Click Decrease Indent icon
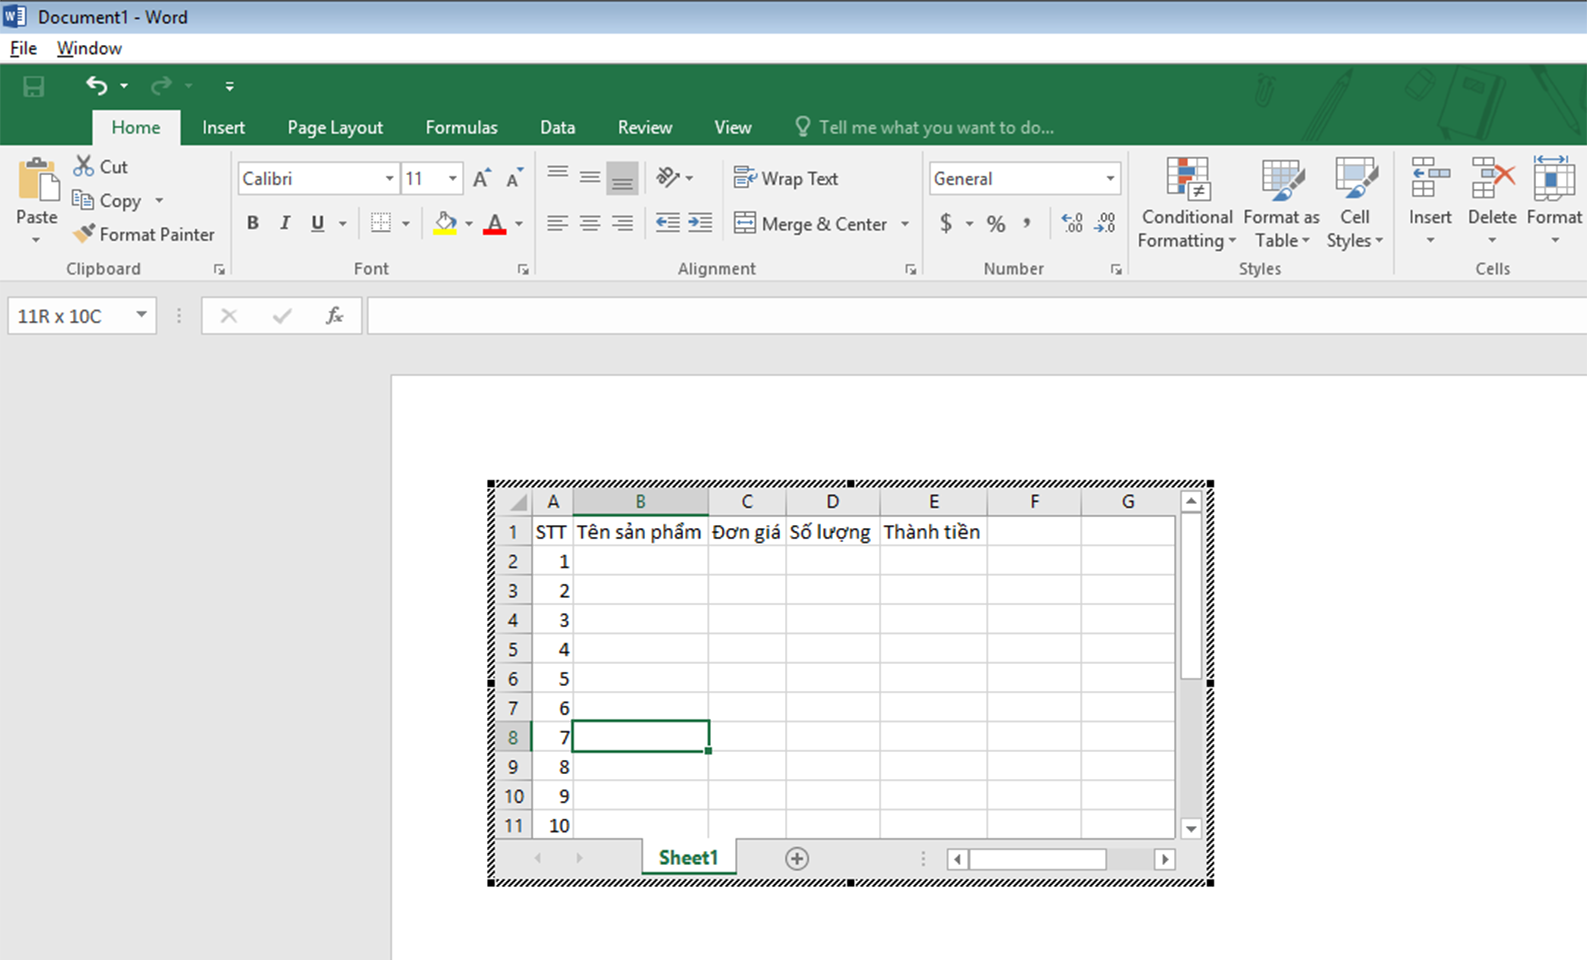The image size is (1587, 960). [x=667, y=223]
